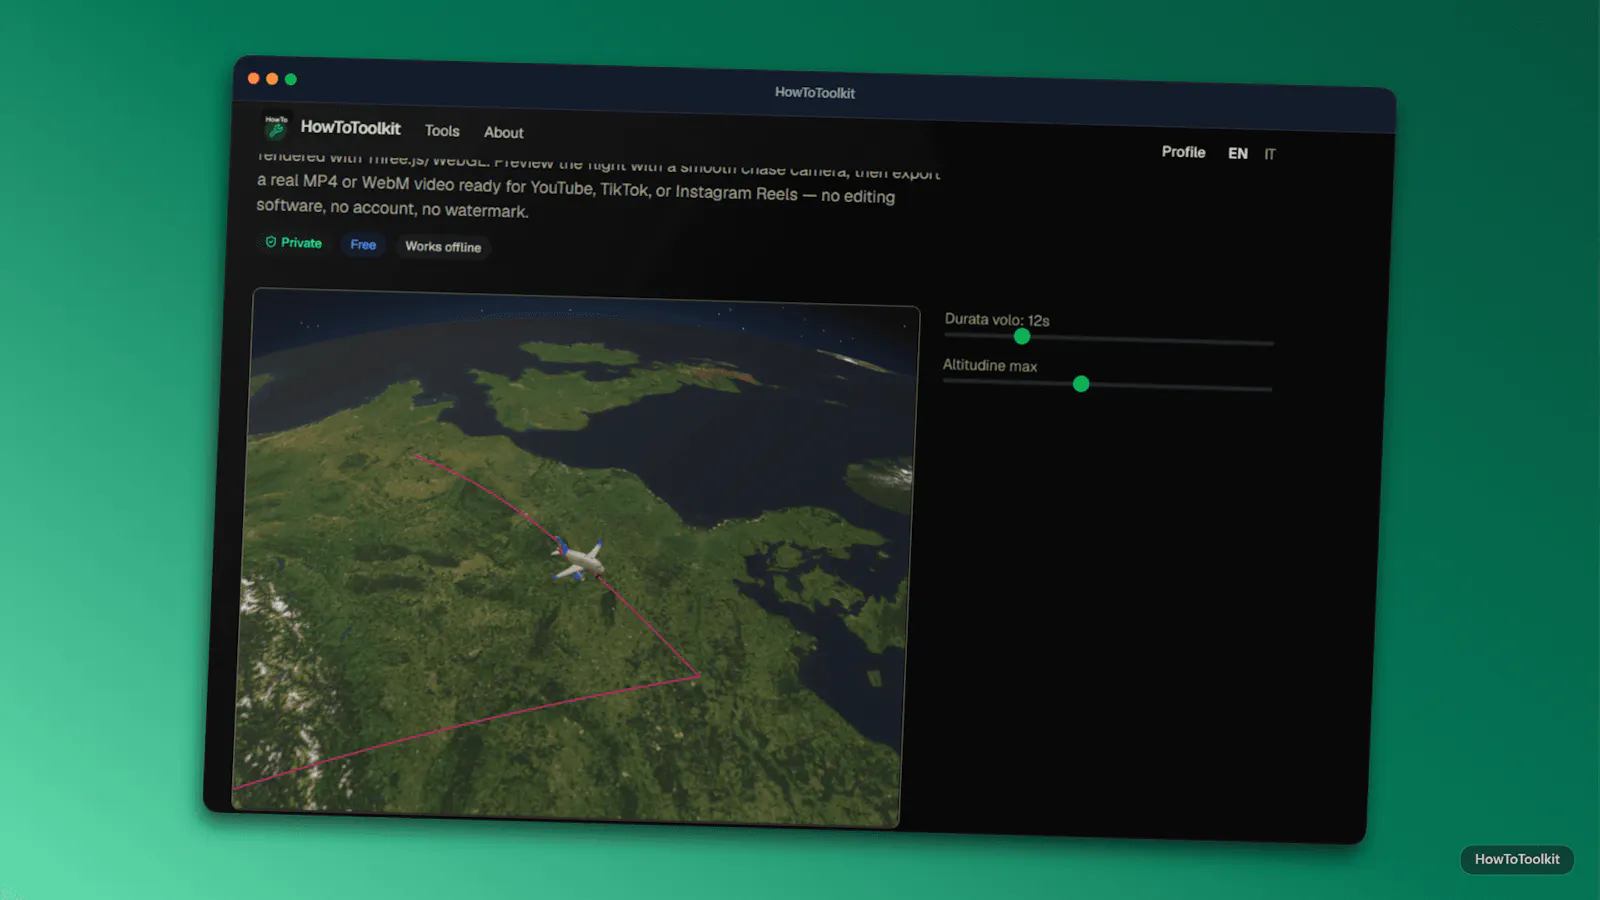
Task: Click the HowToToolkit logo icon
Action: coord(276,126)
